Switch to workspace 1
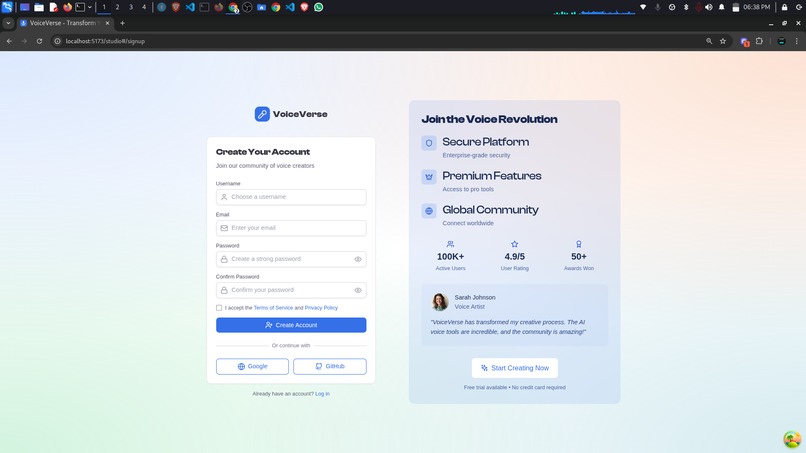806x453 pixels. [x=104, y=7]
